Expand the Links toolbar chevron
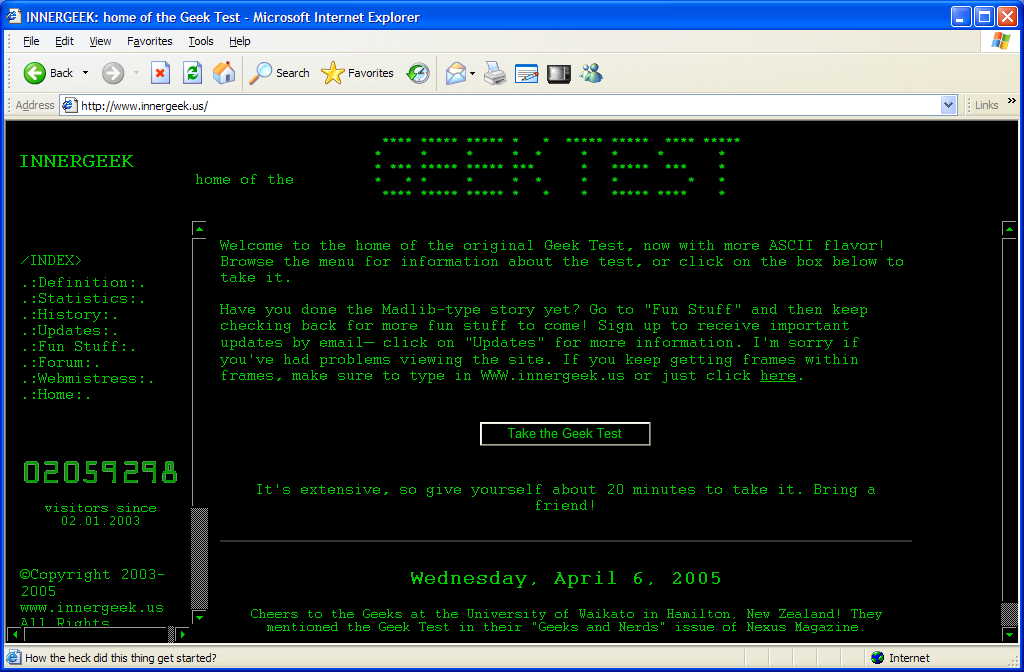 point(1012,101)
